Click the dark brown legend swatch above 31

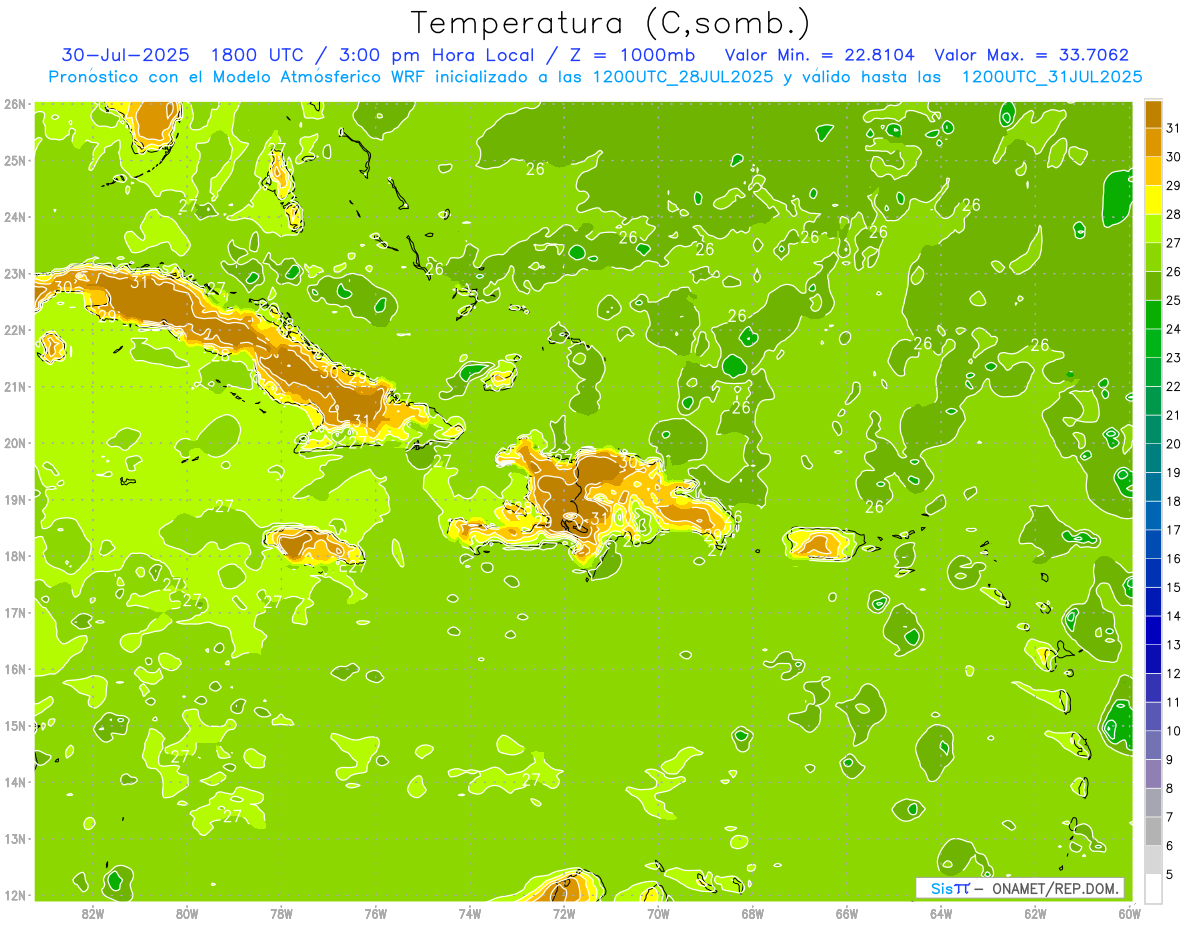[x=1153, y=114]
